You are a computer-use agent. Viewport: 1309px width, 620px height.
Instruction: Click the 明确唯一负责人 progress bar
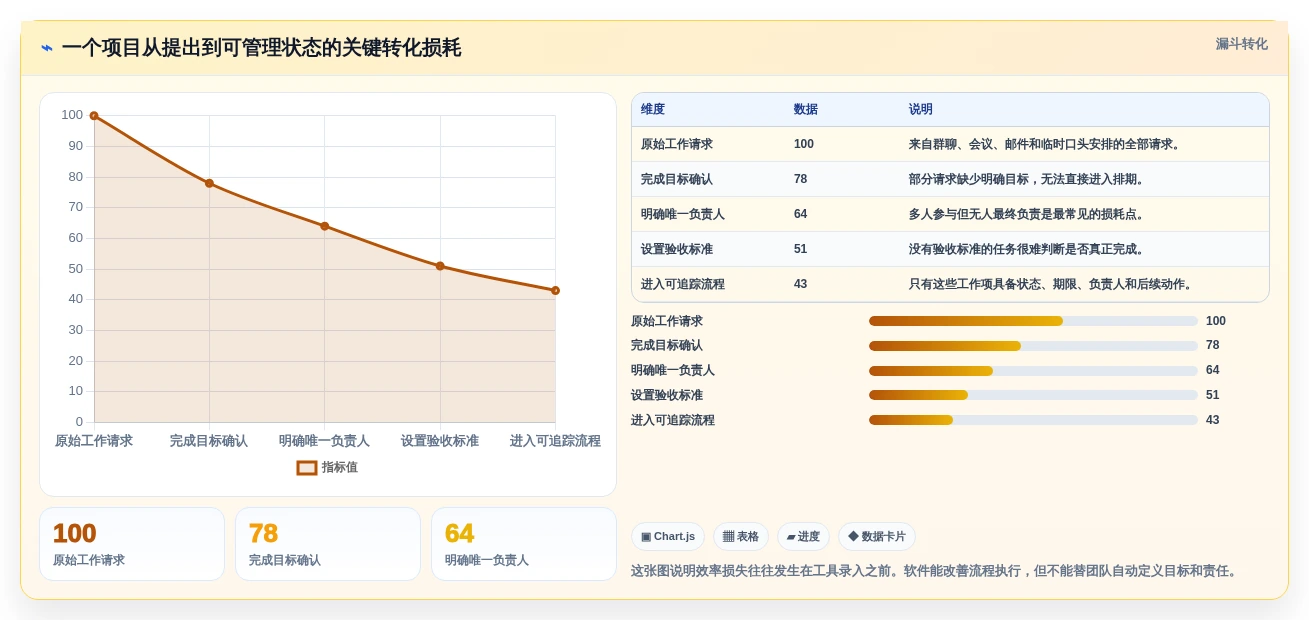pos(1033,370)
